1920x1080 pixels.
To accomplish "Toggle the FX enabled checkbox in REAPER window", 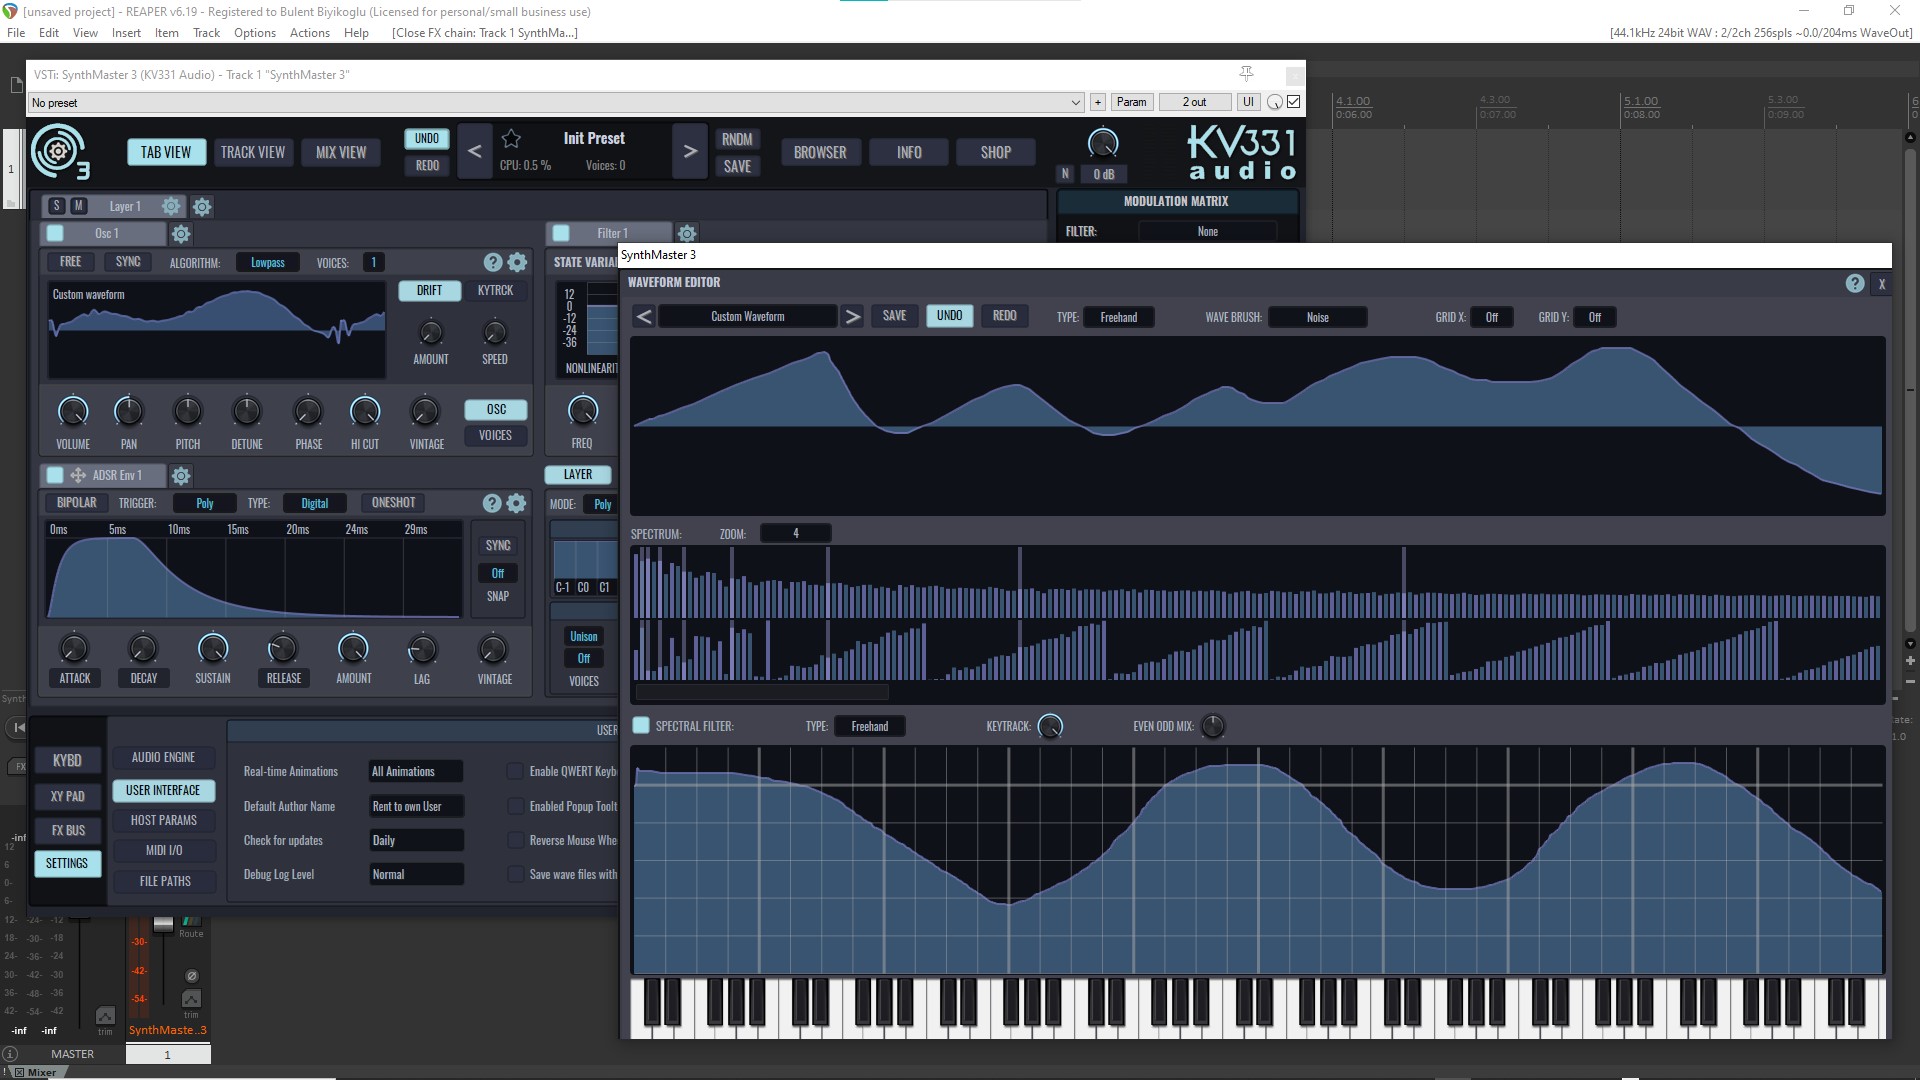I will [1294, 102].
